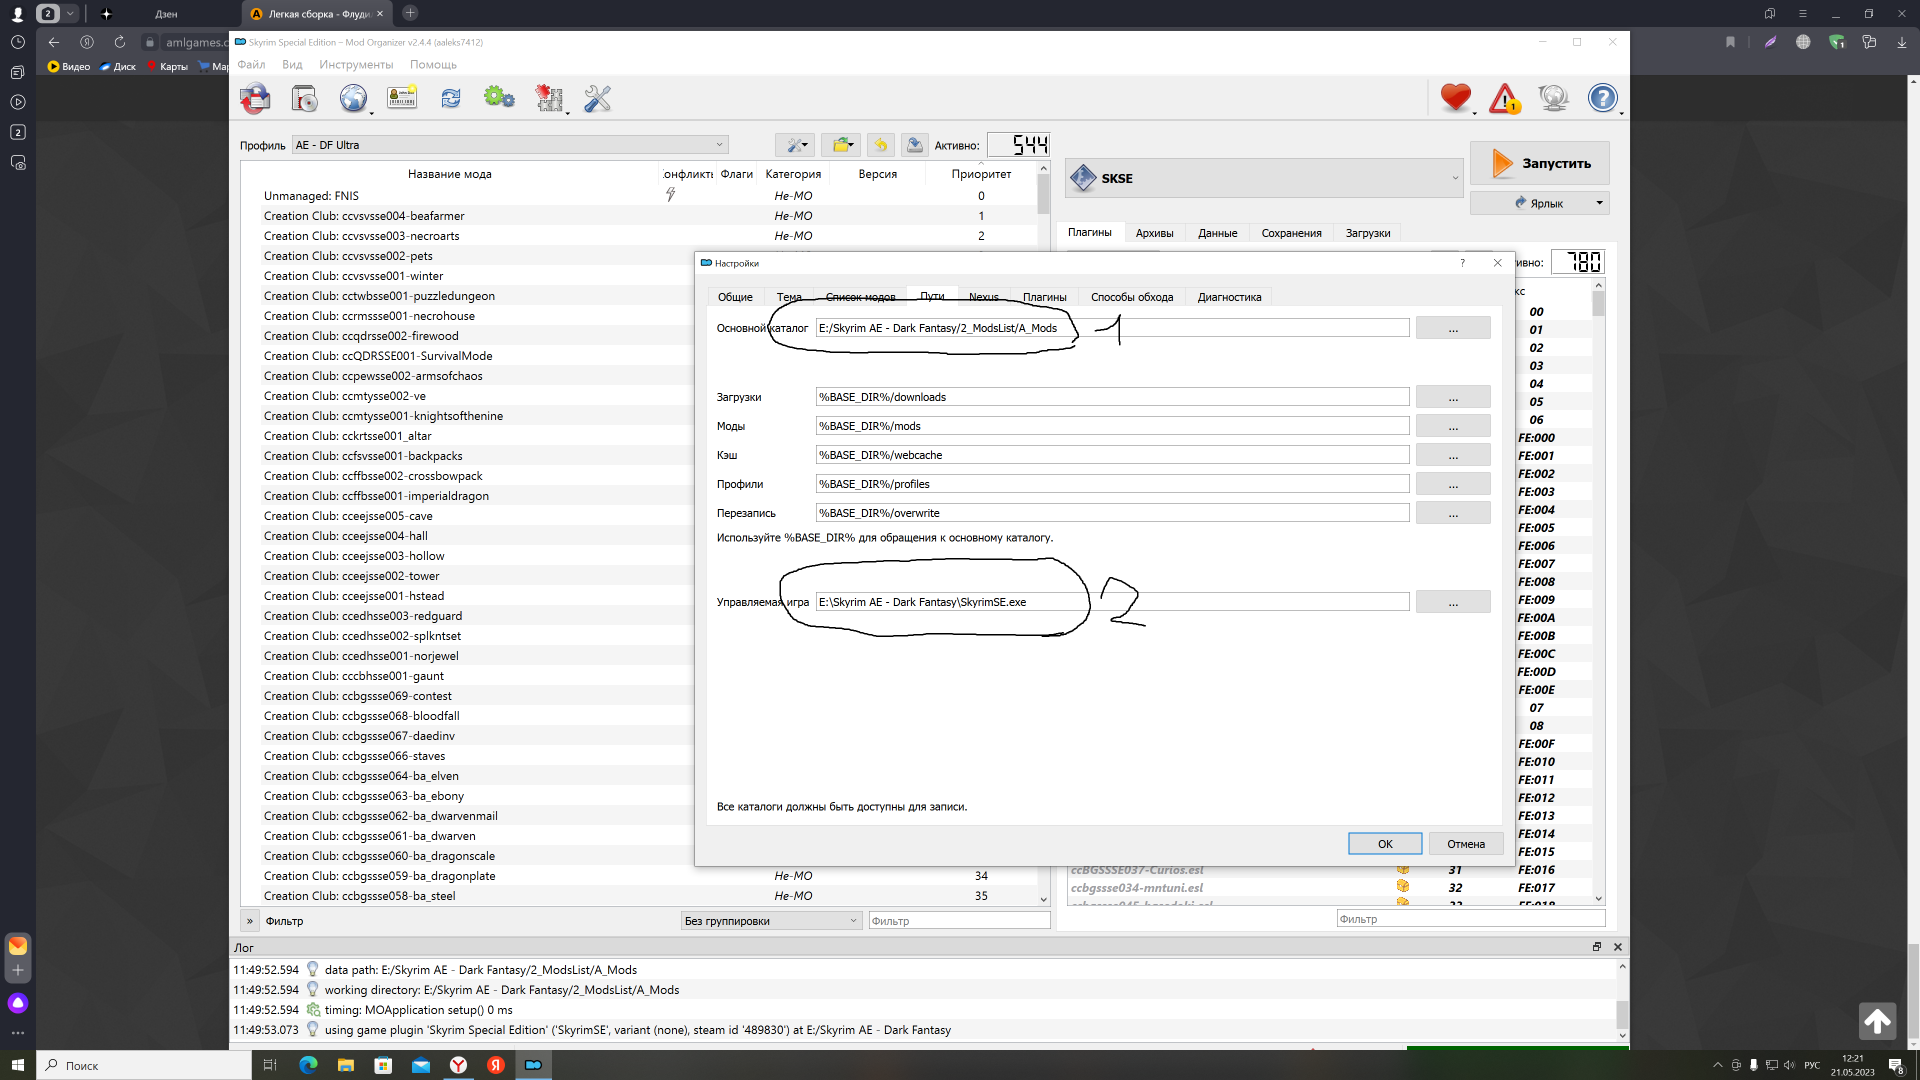
Task: Click the red warning notifications icon
Action: point(1504,98)
